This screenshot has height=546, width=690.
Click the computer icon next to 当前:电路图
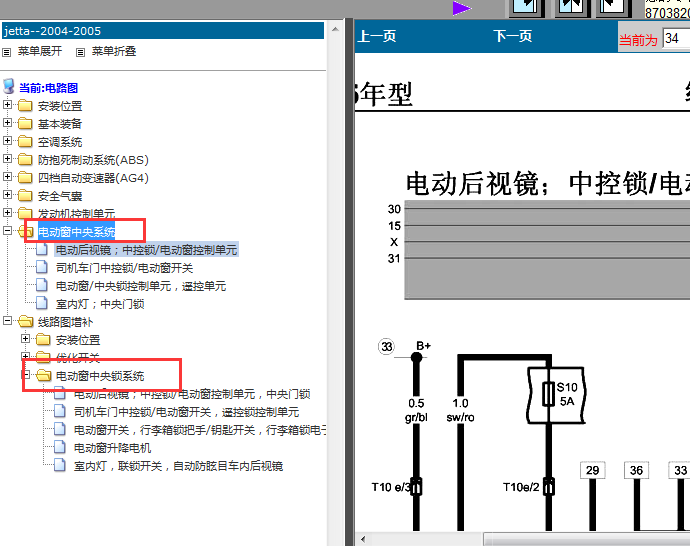point(9,86)
